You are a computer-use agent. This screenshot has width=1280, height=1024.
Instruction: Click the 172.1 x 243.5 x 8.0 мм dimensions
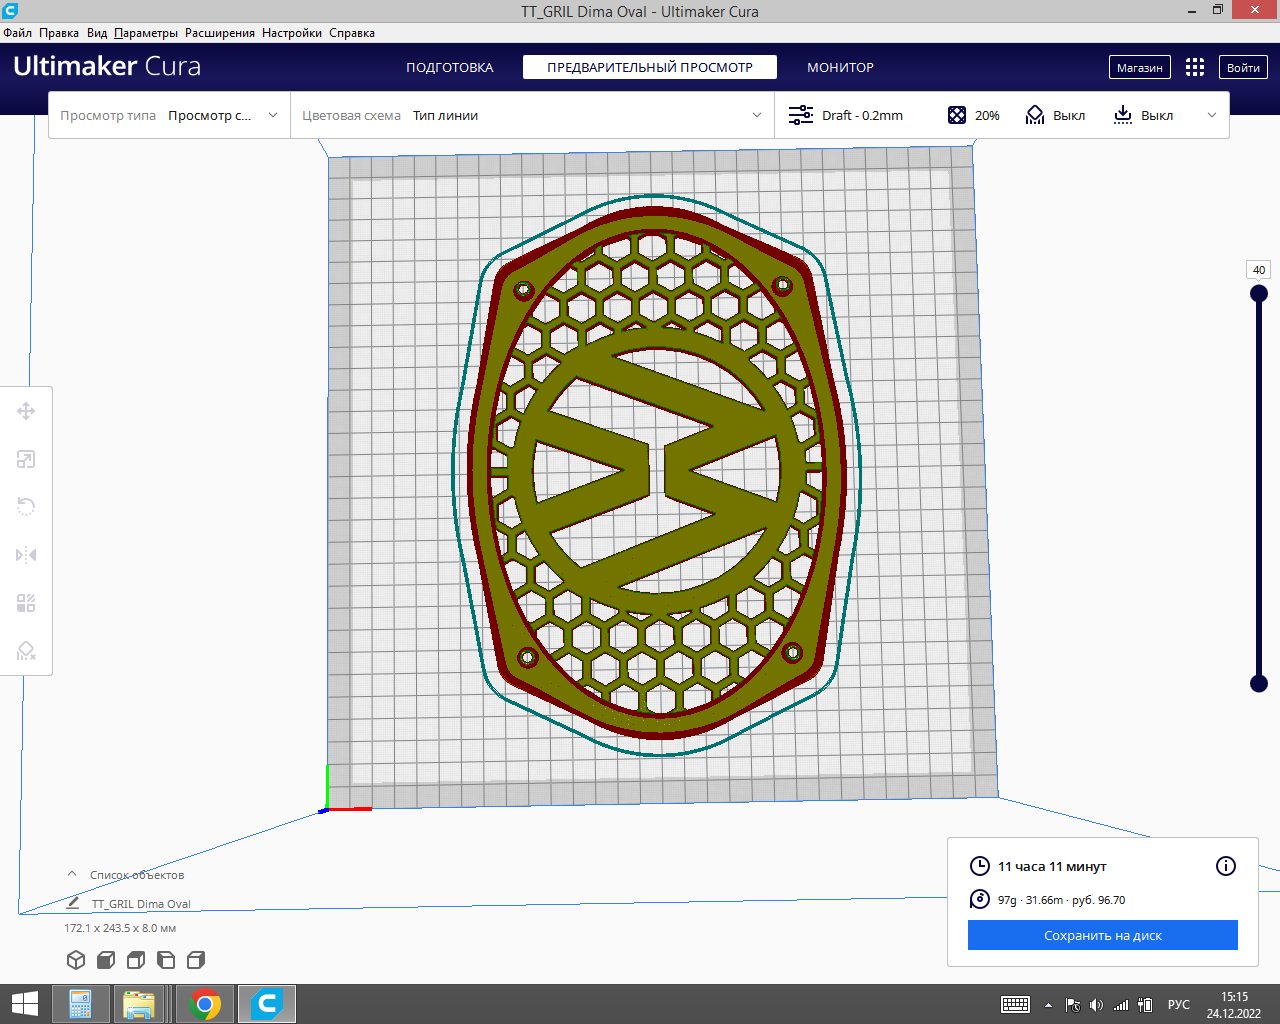coord(120,928)
